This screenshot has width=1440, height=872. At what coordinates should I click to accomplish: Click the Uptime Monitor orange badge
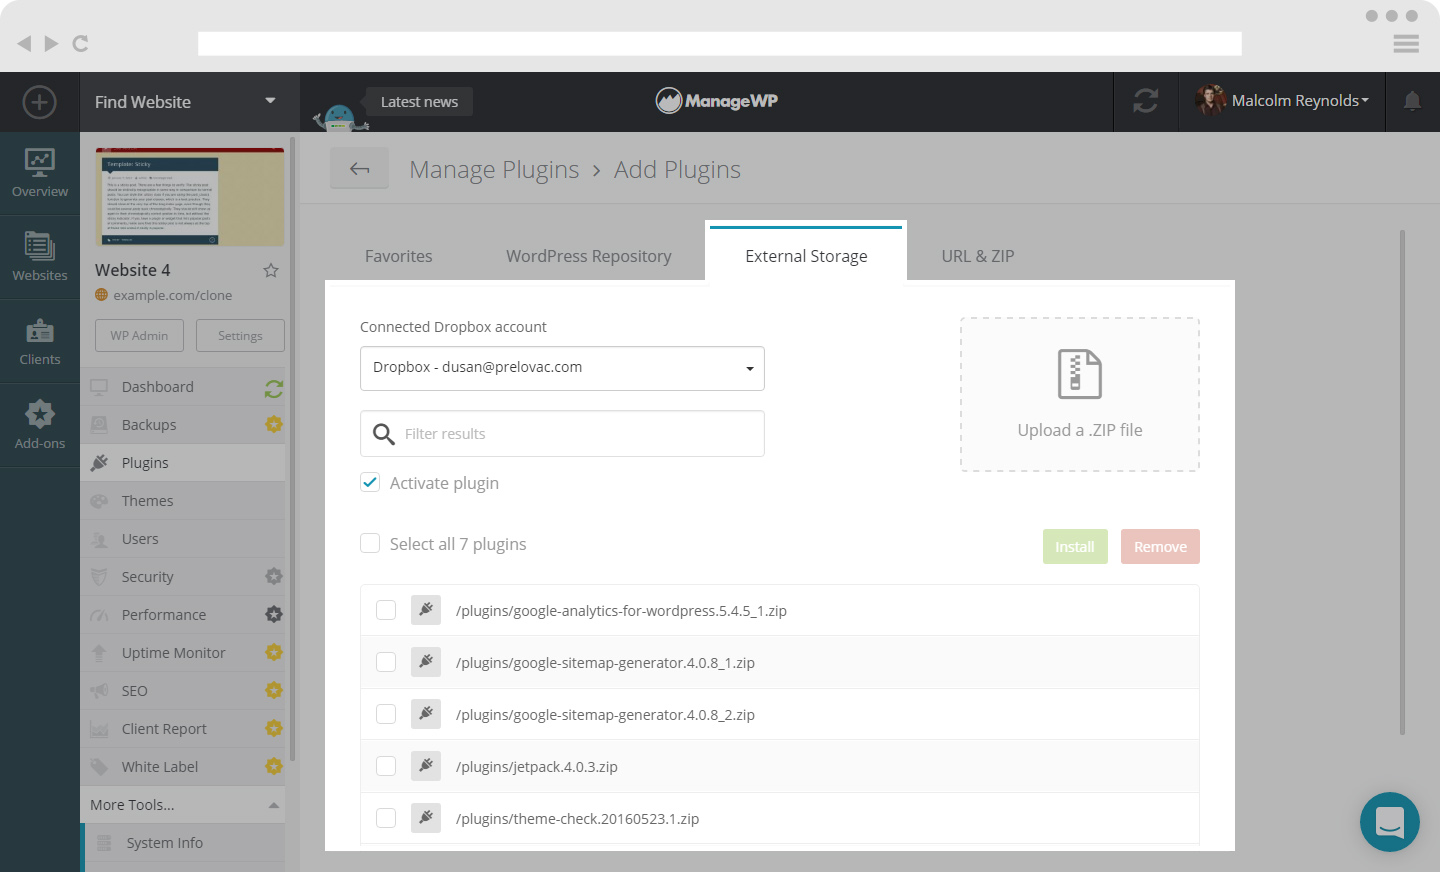point(274,653)
